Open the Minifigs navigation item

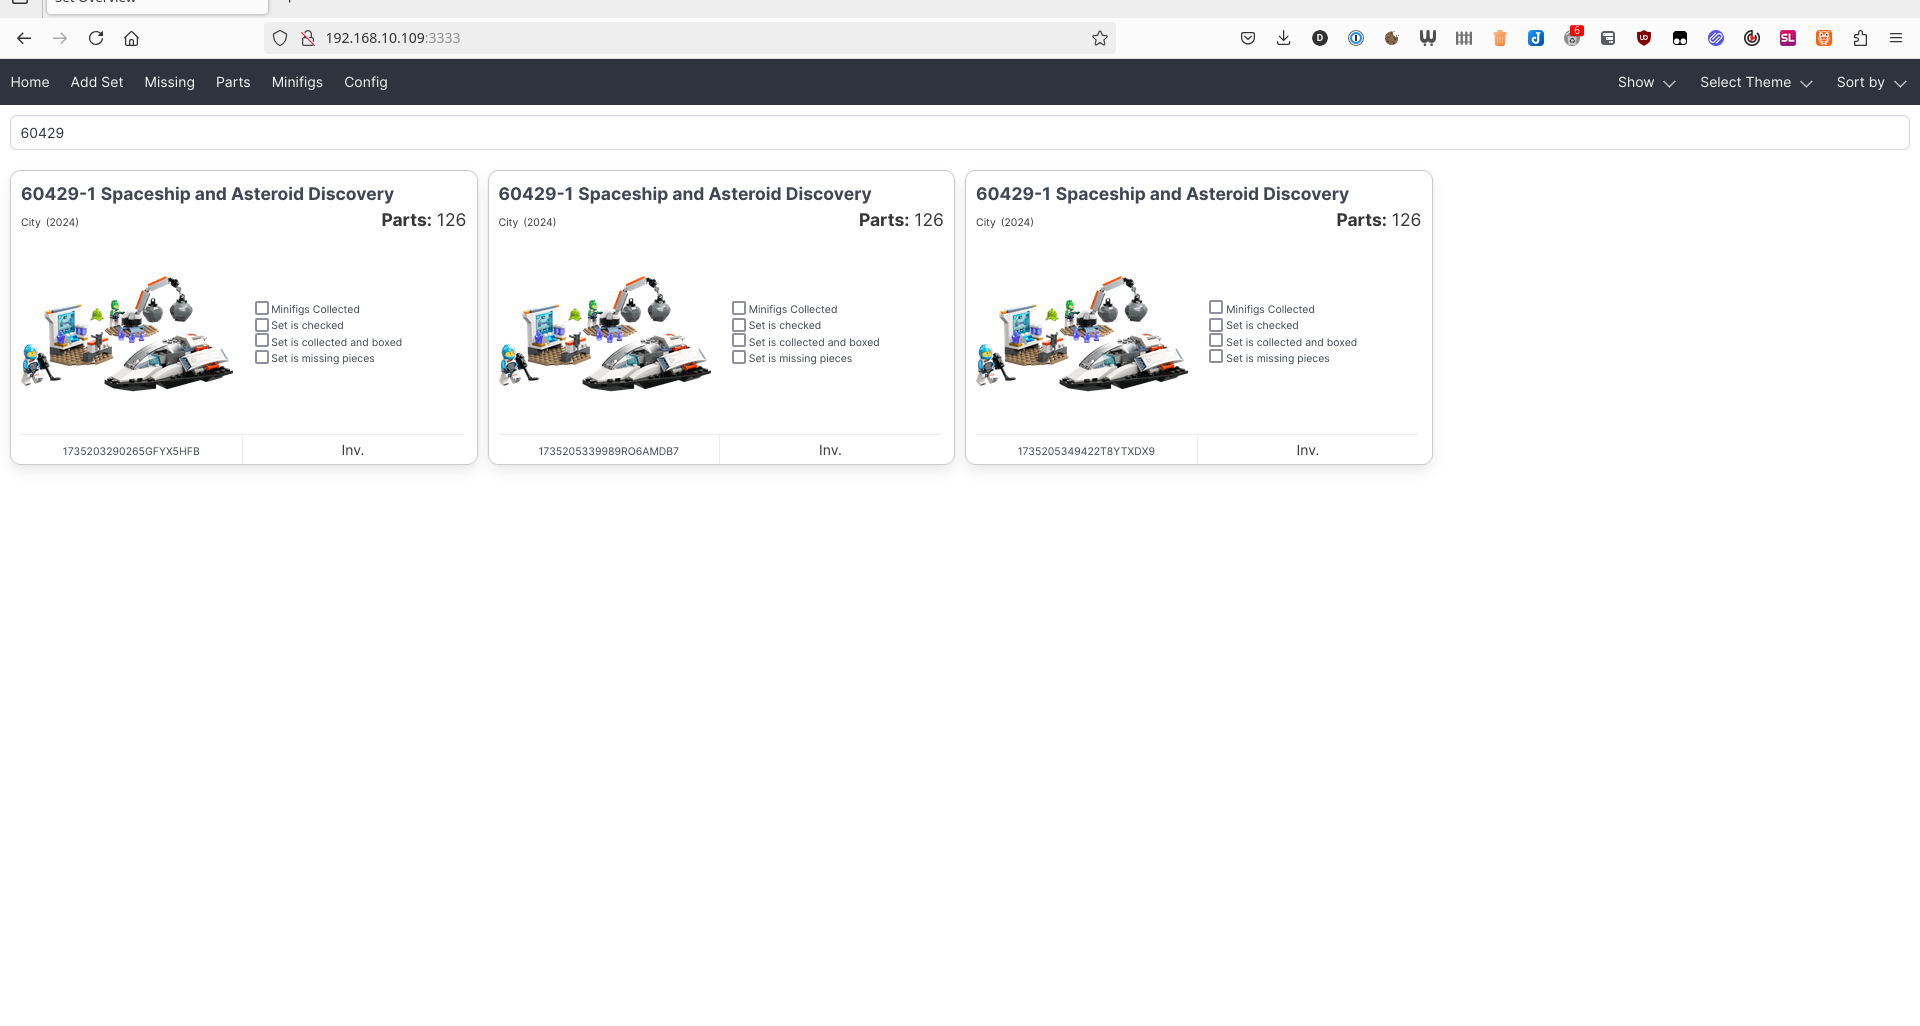[x=297, y=82]
